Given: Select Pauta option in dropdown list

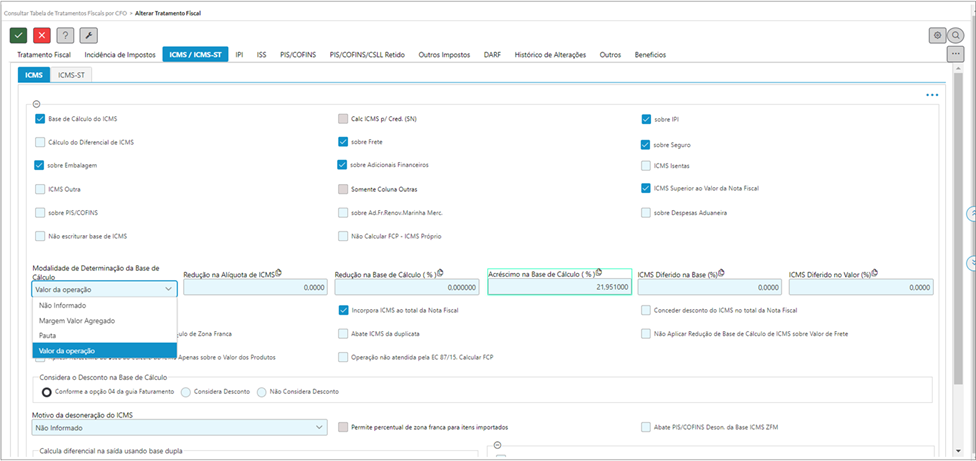Looking at the screenshot, I should 45,336.
